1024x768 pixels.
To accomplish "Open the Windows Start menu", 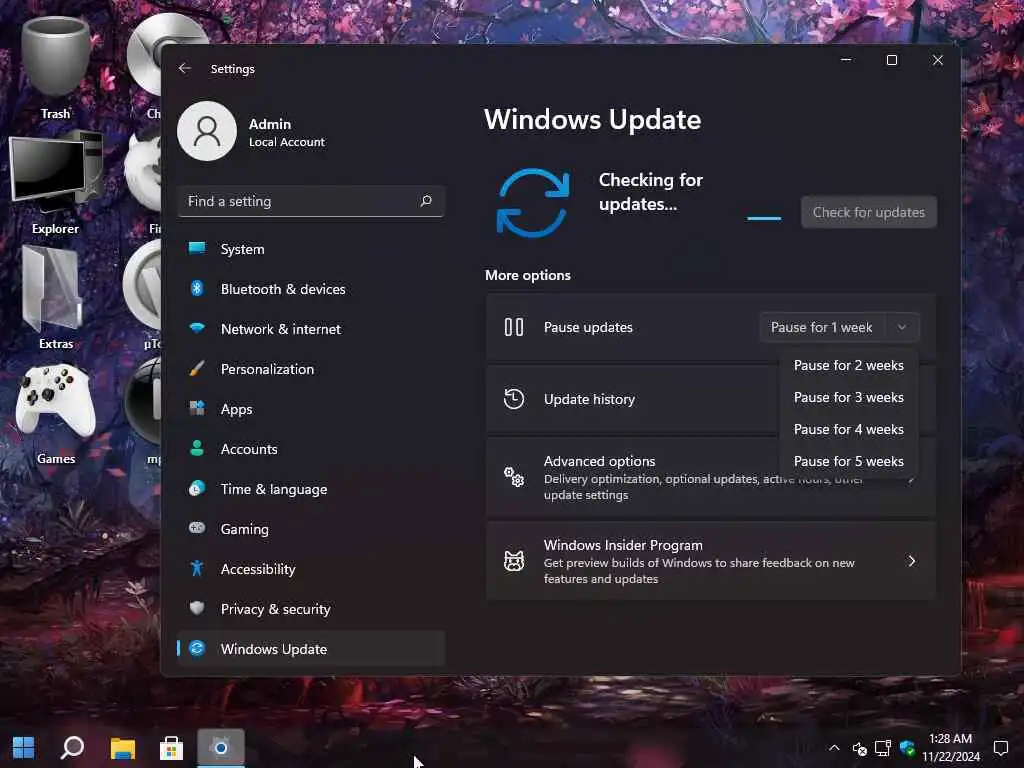I will pos(24,747).
